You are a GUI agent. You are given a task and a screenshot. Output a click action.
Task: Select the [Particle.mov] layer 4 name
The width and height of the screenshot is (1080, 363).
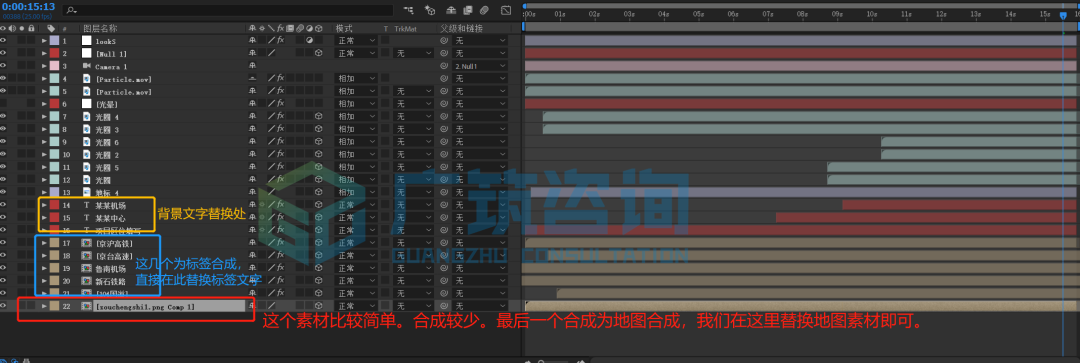(x=123, y=79)
